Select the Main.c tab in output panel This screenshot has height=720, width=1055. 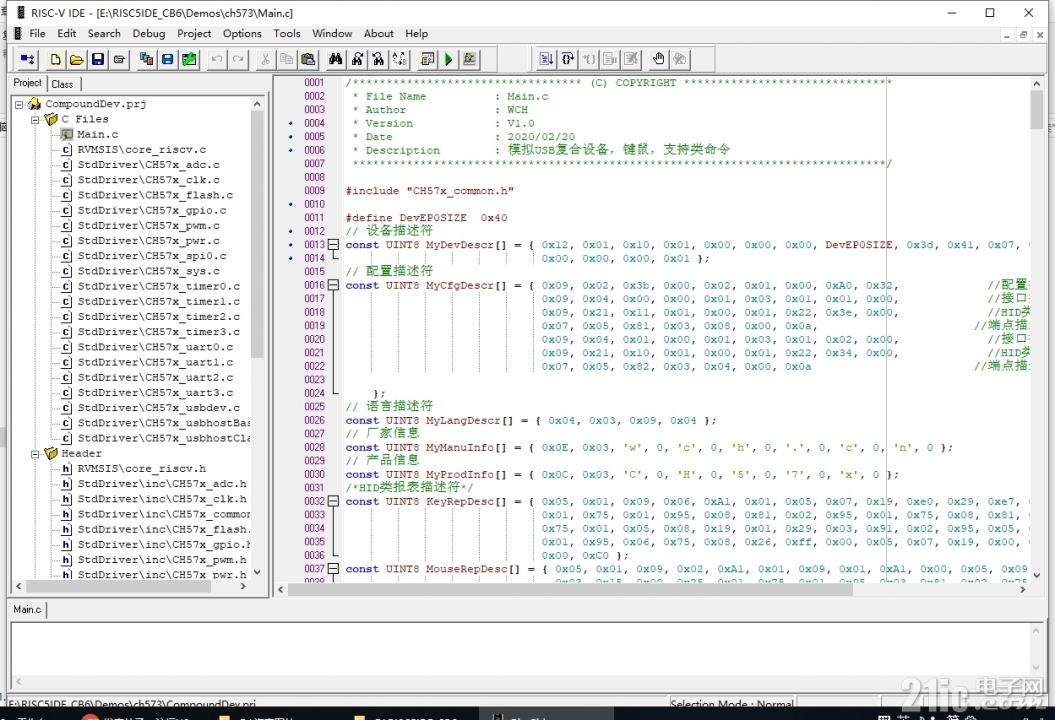[x=27, y=610]
